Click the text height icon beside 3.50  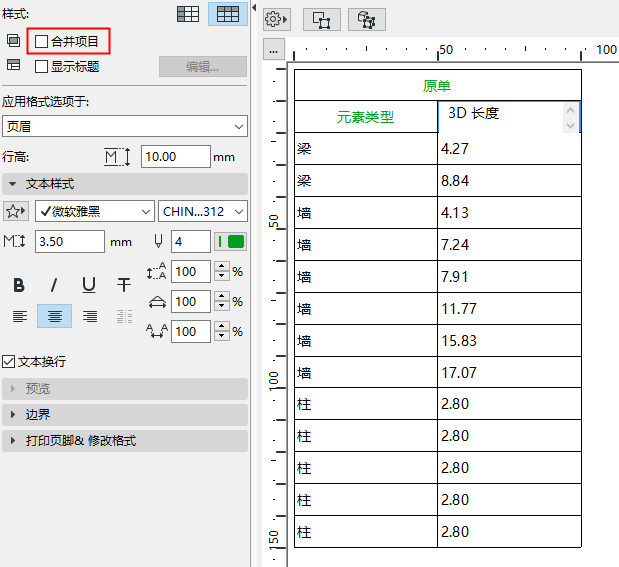15,241
